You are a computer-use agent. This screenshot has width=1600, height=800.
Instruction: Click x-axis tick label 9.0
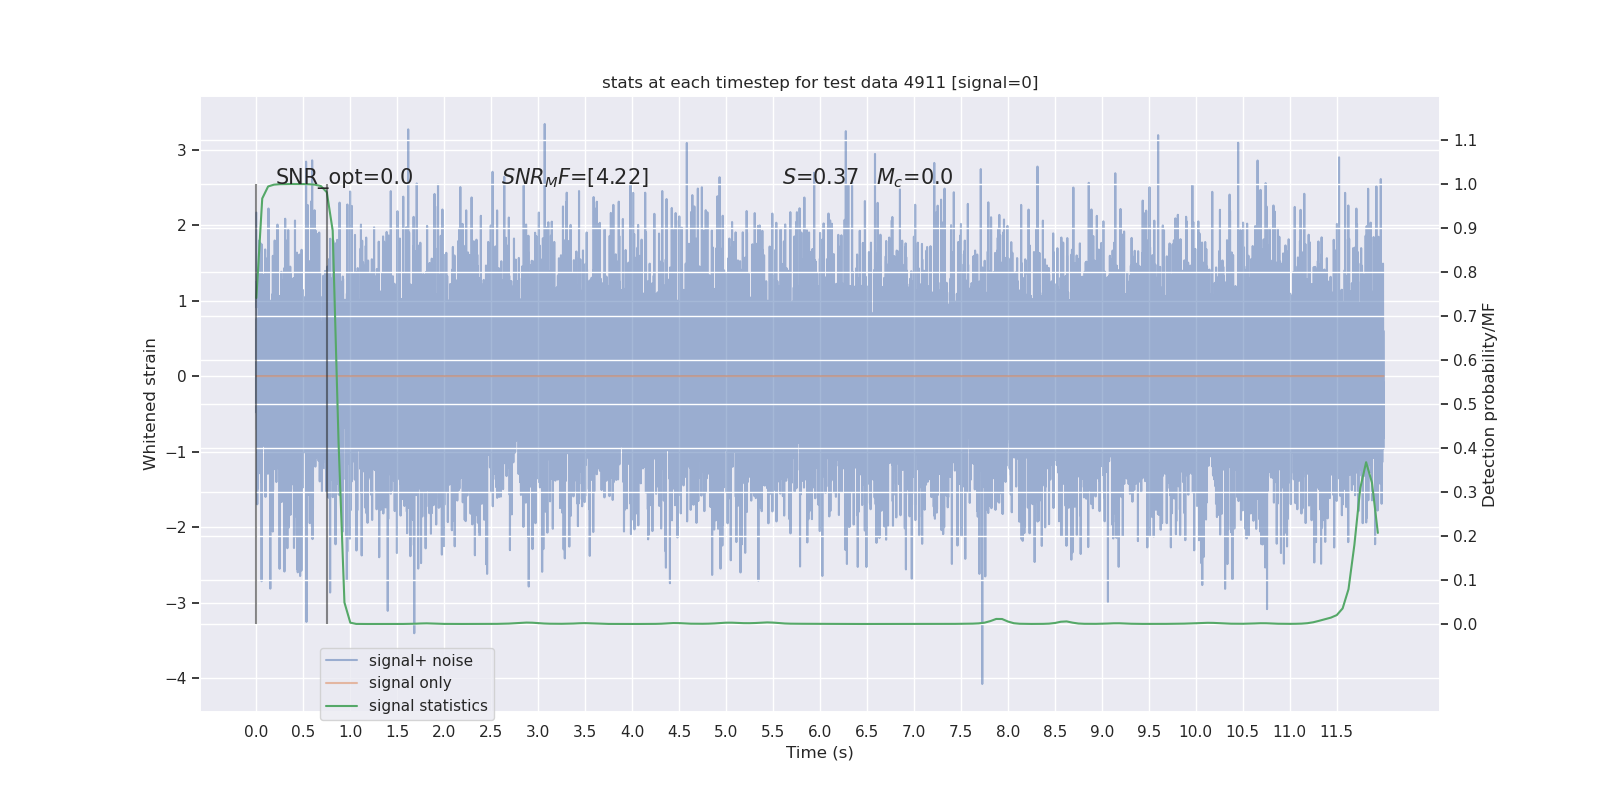[1102, 732]
